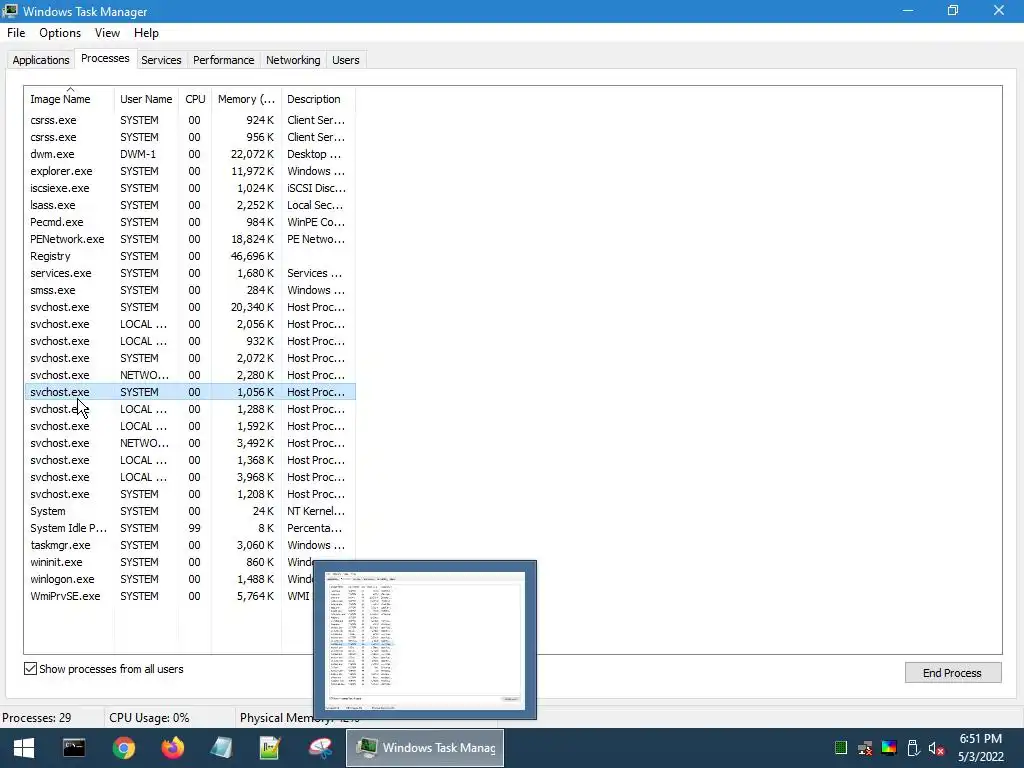Select the lsass.exe process
Screen dimensions: 1024x768
coord(190,205)
